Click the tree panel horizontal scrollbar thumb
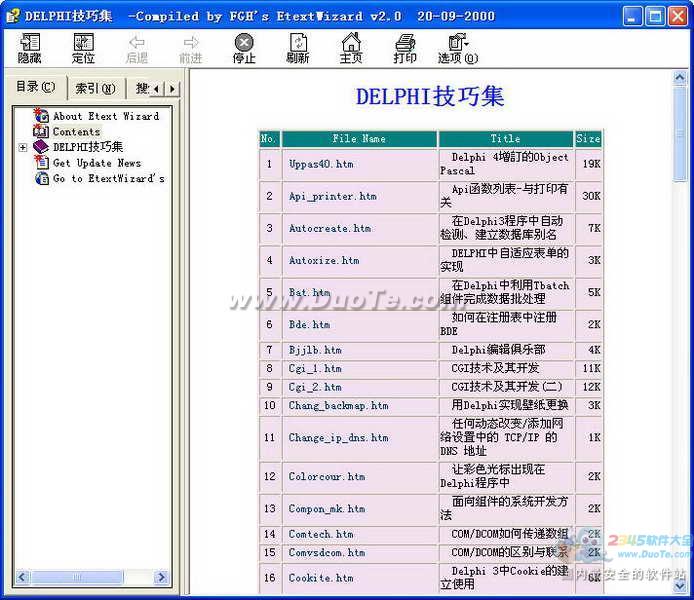Viewport: 694px width, 600px height. tap(77, 577)
